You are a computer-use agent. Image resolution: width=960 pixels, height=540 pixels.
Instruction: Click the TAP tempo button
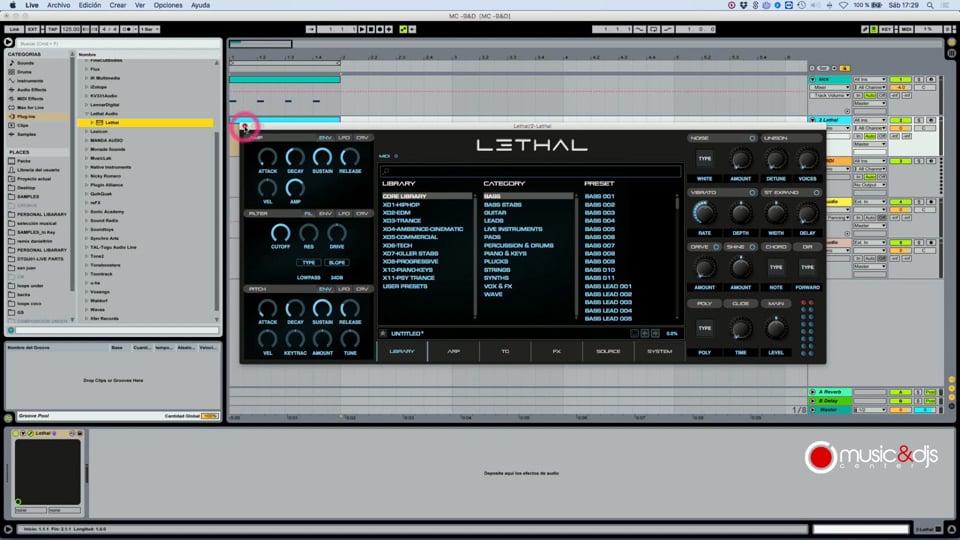pos(53,29)
